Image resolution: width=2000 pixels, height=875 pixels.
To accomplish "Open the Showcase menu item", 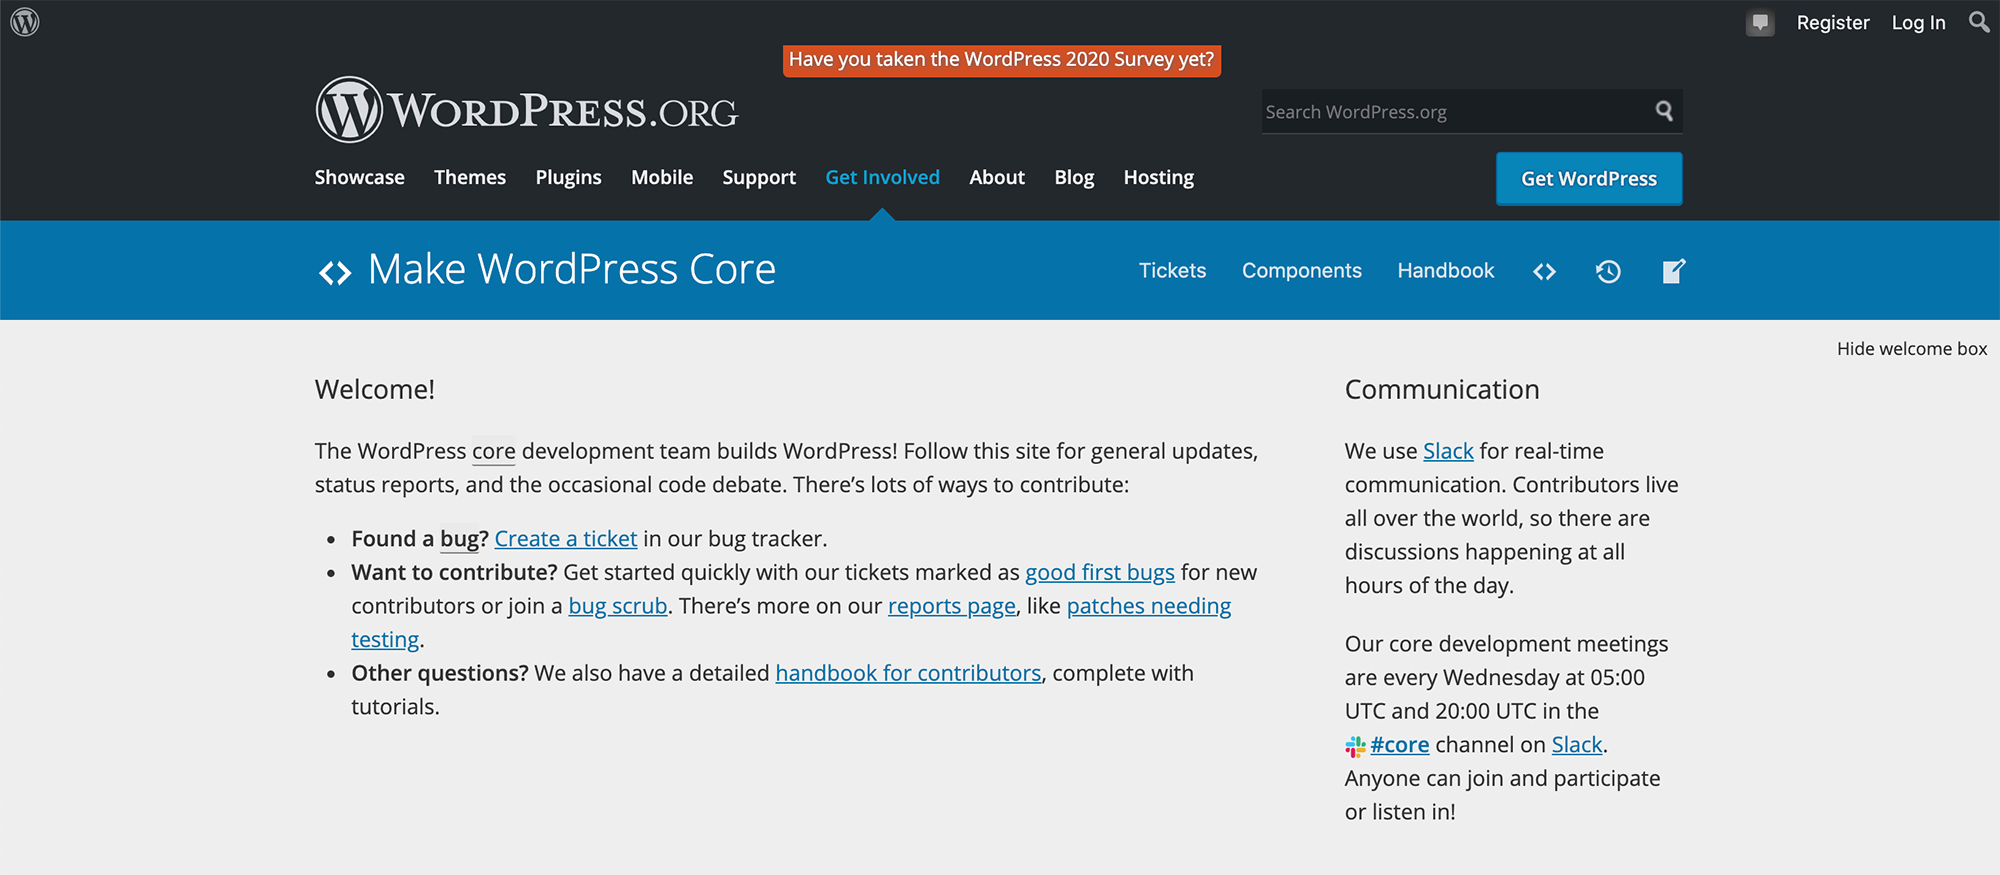I will click(x=360, y=177).
